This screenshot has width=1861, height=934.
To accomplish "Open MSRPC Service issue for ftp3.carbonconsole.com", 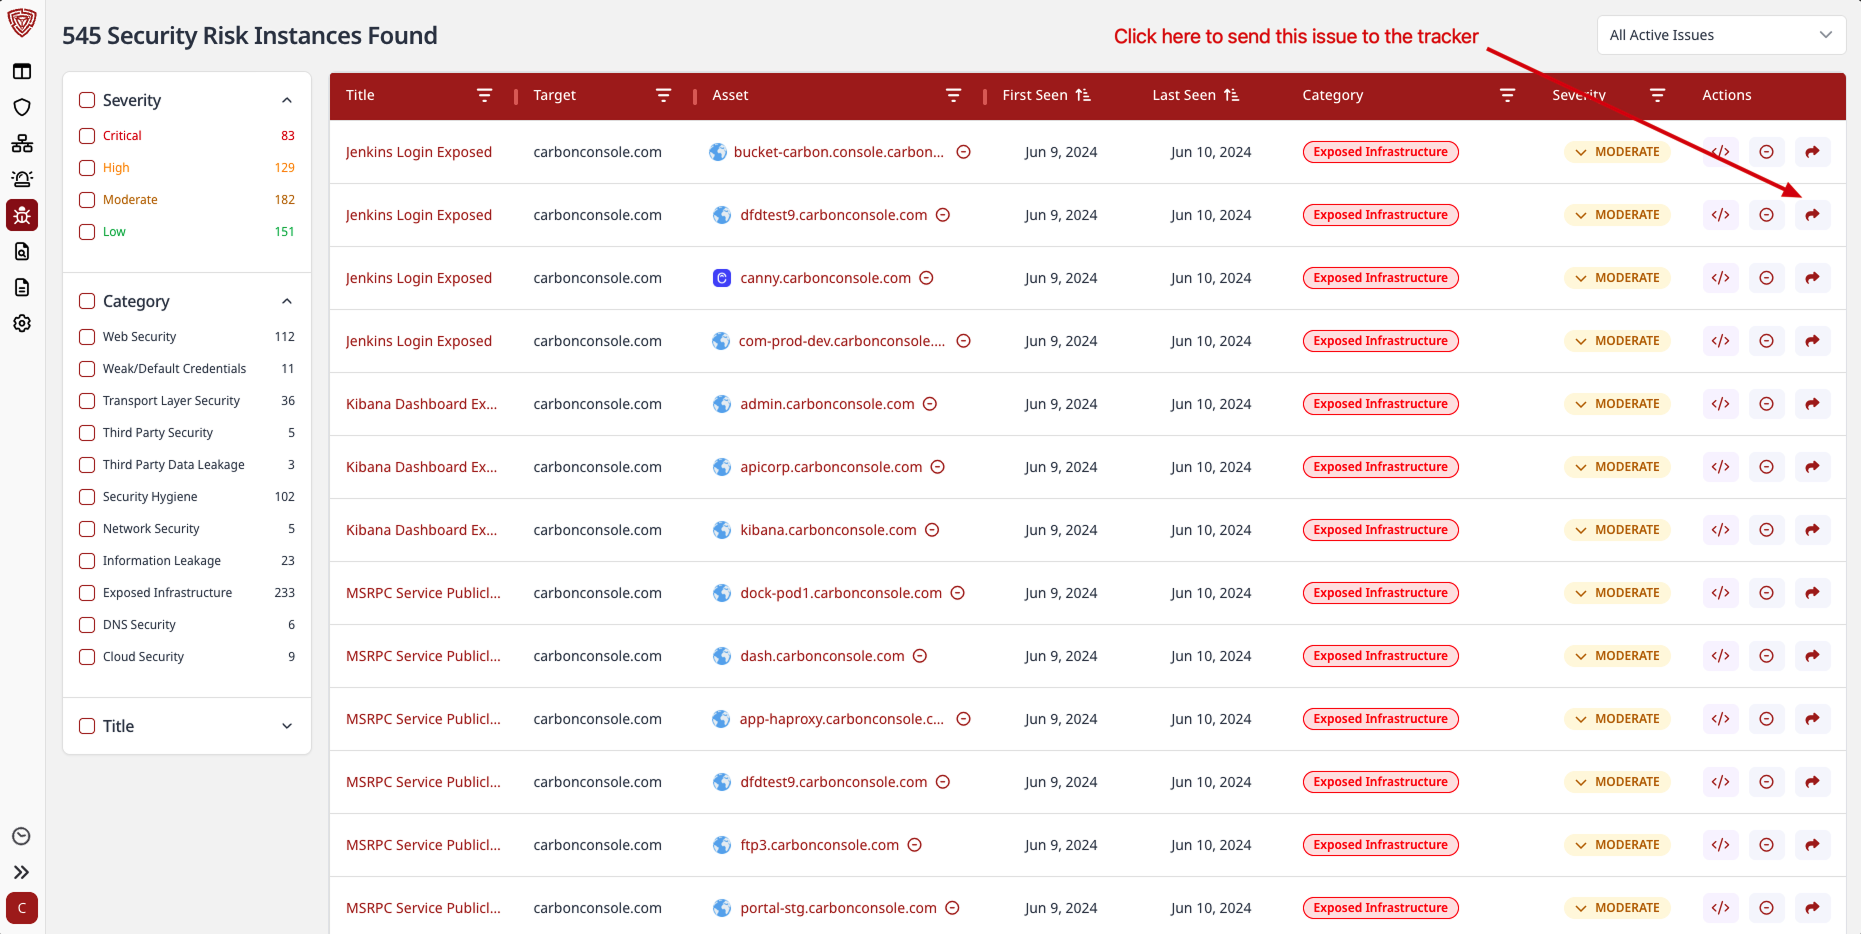I will tap(423, 845).
